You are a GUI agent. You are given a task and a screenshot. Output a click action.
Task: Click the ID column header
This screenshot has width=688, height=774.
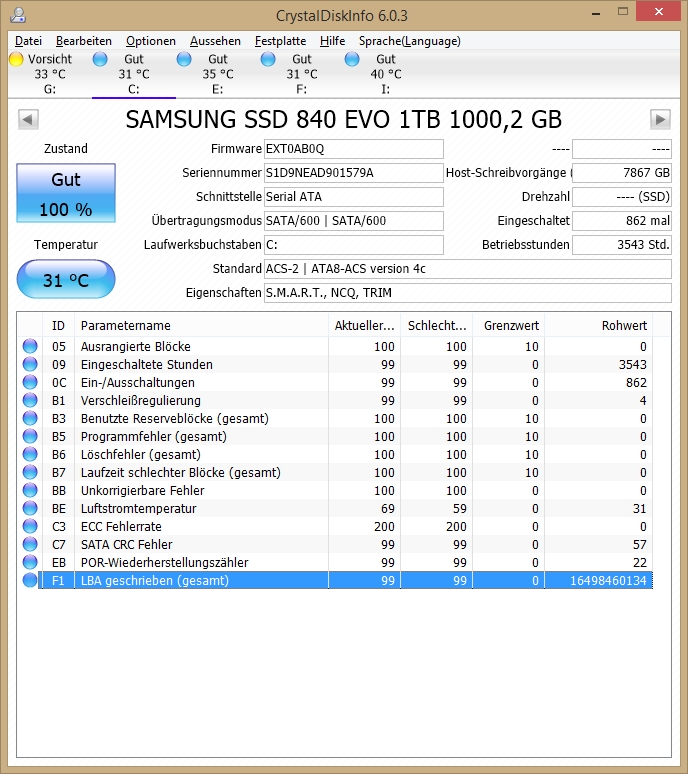[x=58, y=326]
